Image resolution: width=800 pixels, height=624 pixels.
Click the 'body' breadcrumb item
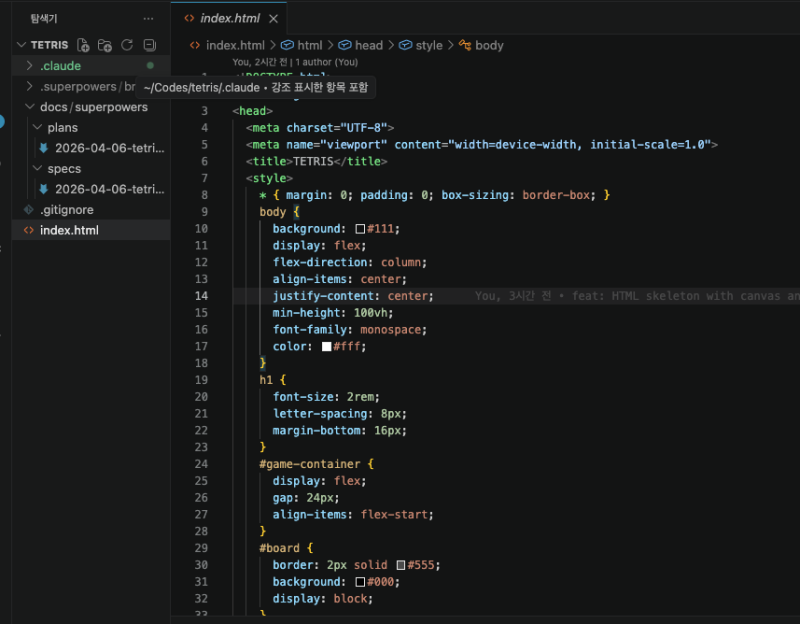(x=489, y=45)
